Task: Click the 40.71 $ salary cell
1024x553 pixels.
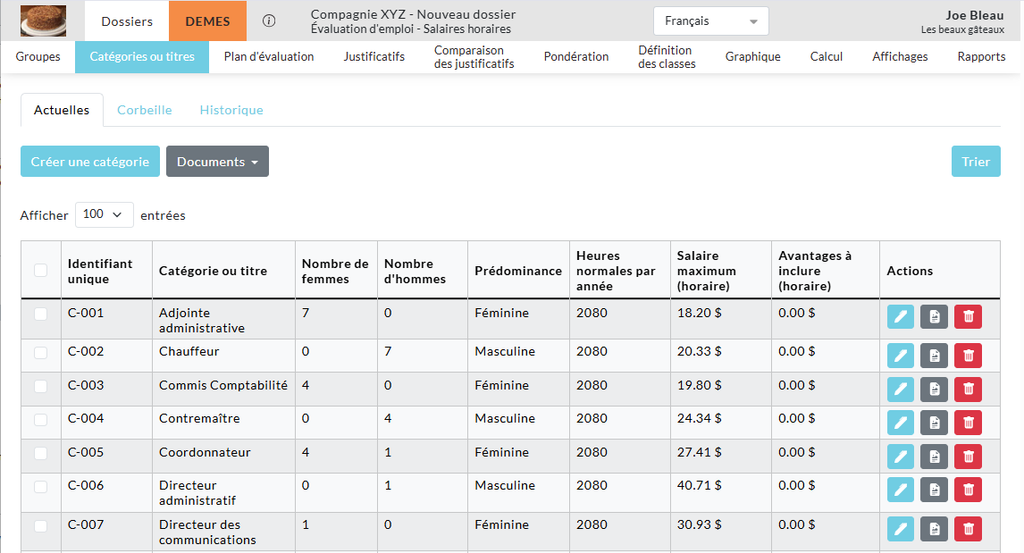Action: [720, 492]
